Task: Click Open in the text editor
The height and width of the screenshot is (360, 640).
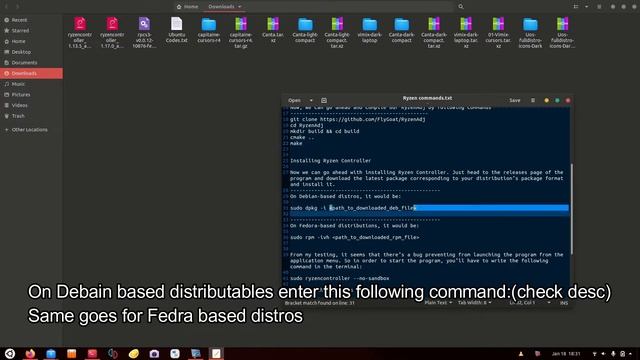Action: [294, 100]
